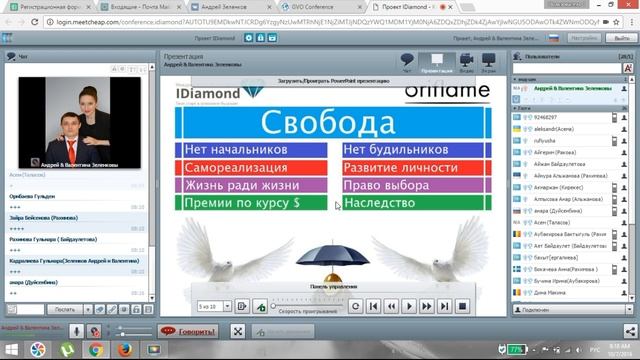
Task: Click phone icon on the rufyusha row
Action: pyautogui.click(x=614, y=141)
